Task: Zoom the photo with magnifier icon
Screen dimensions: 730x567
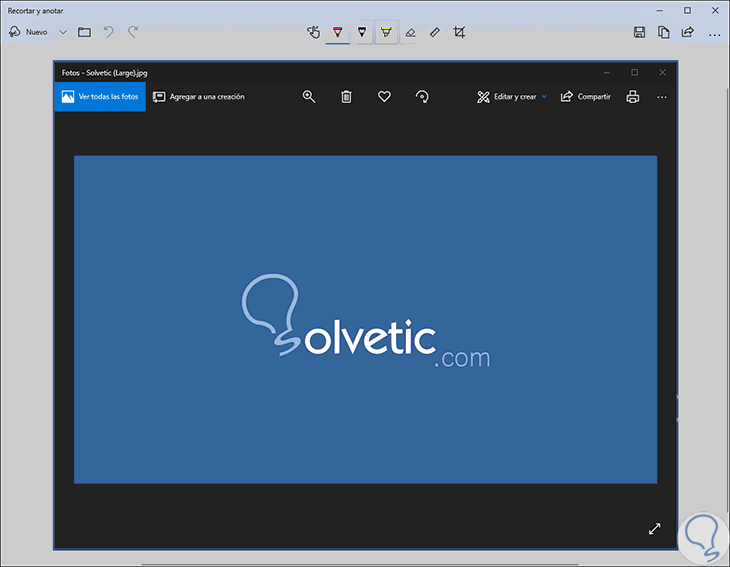Action: tap(309, 97)
